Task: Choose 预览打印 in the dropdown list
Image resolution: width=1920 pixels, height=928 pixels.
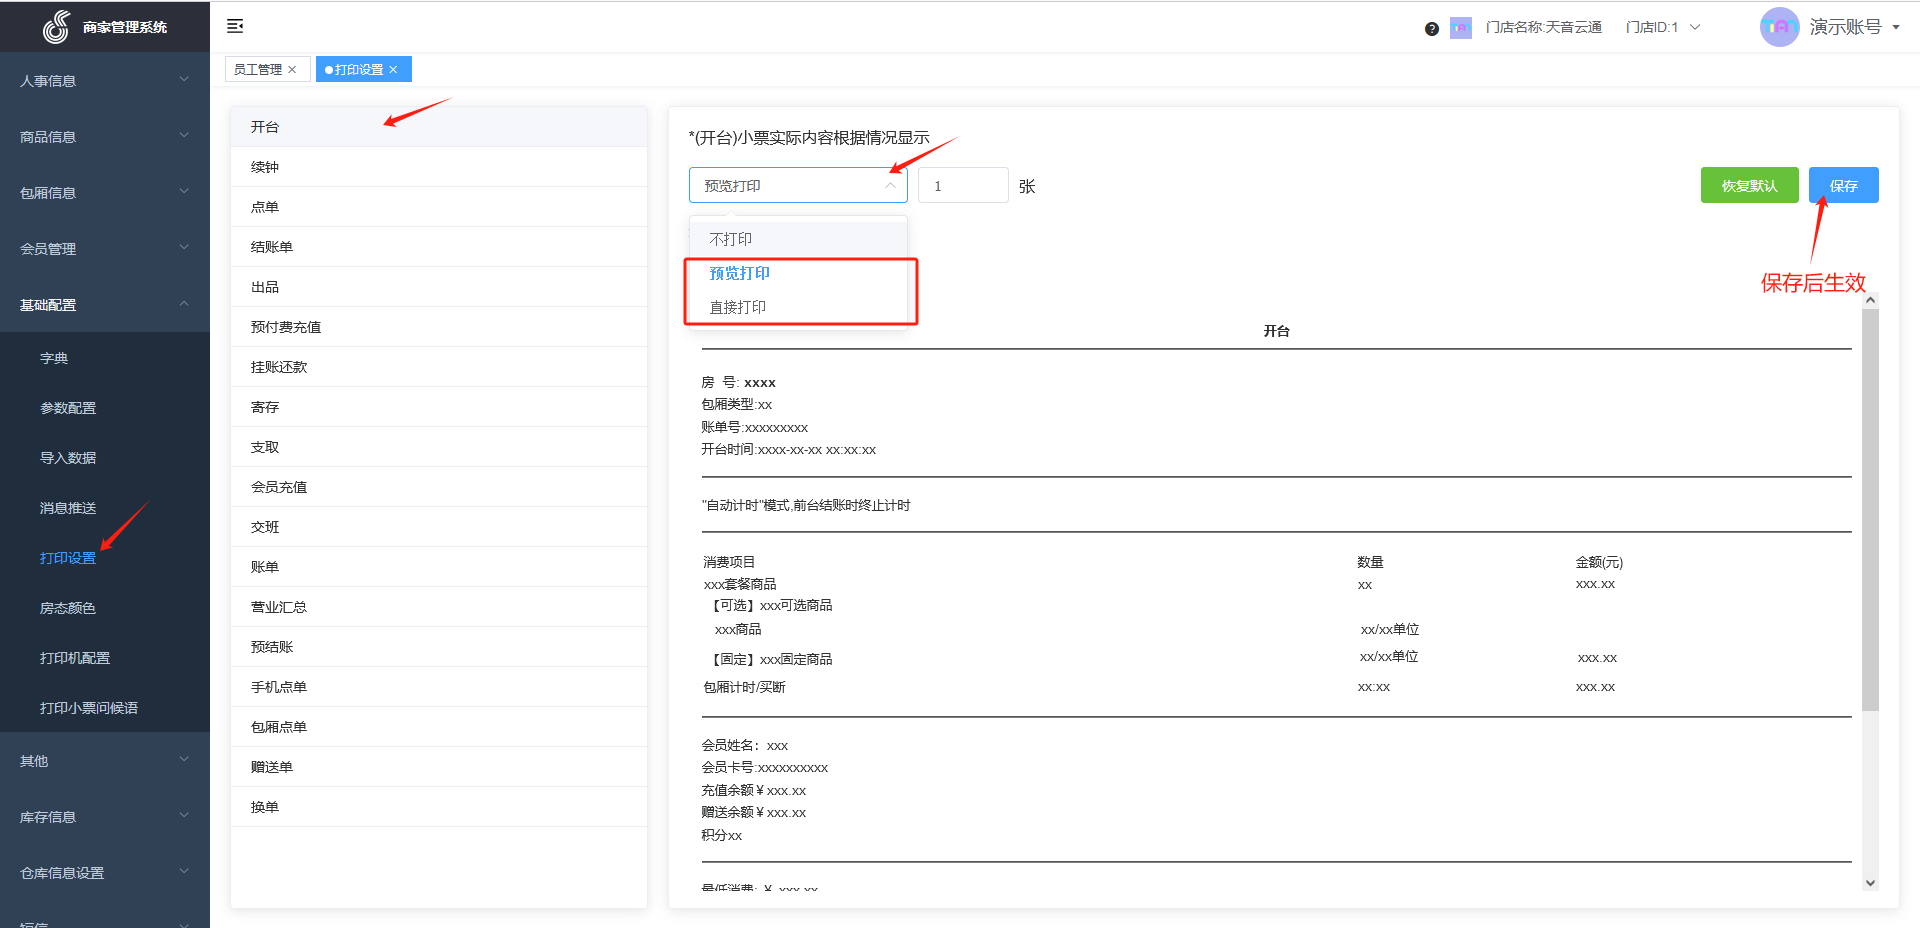Action: 798,273
